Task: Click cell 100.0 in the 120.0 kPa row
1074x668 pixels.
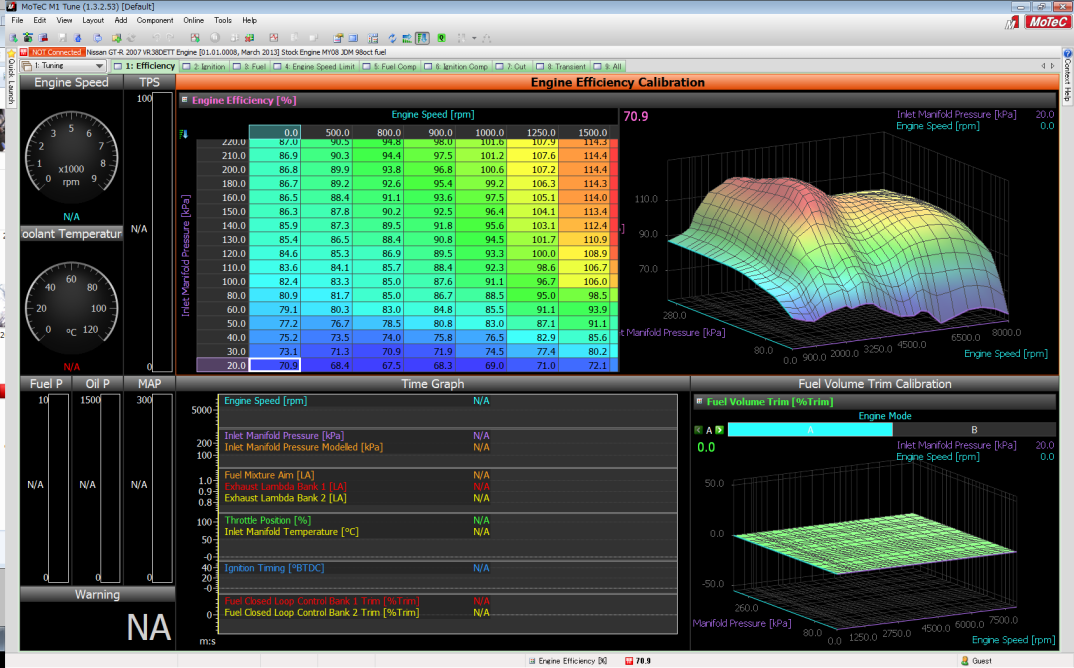Action: (x=533, y=253)
